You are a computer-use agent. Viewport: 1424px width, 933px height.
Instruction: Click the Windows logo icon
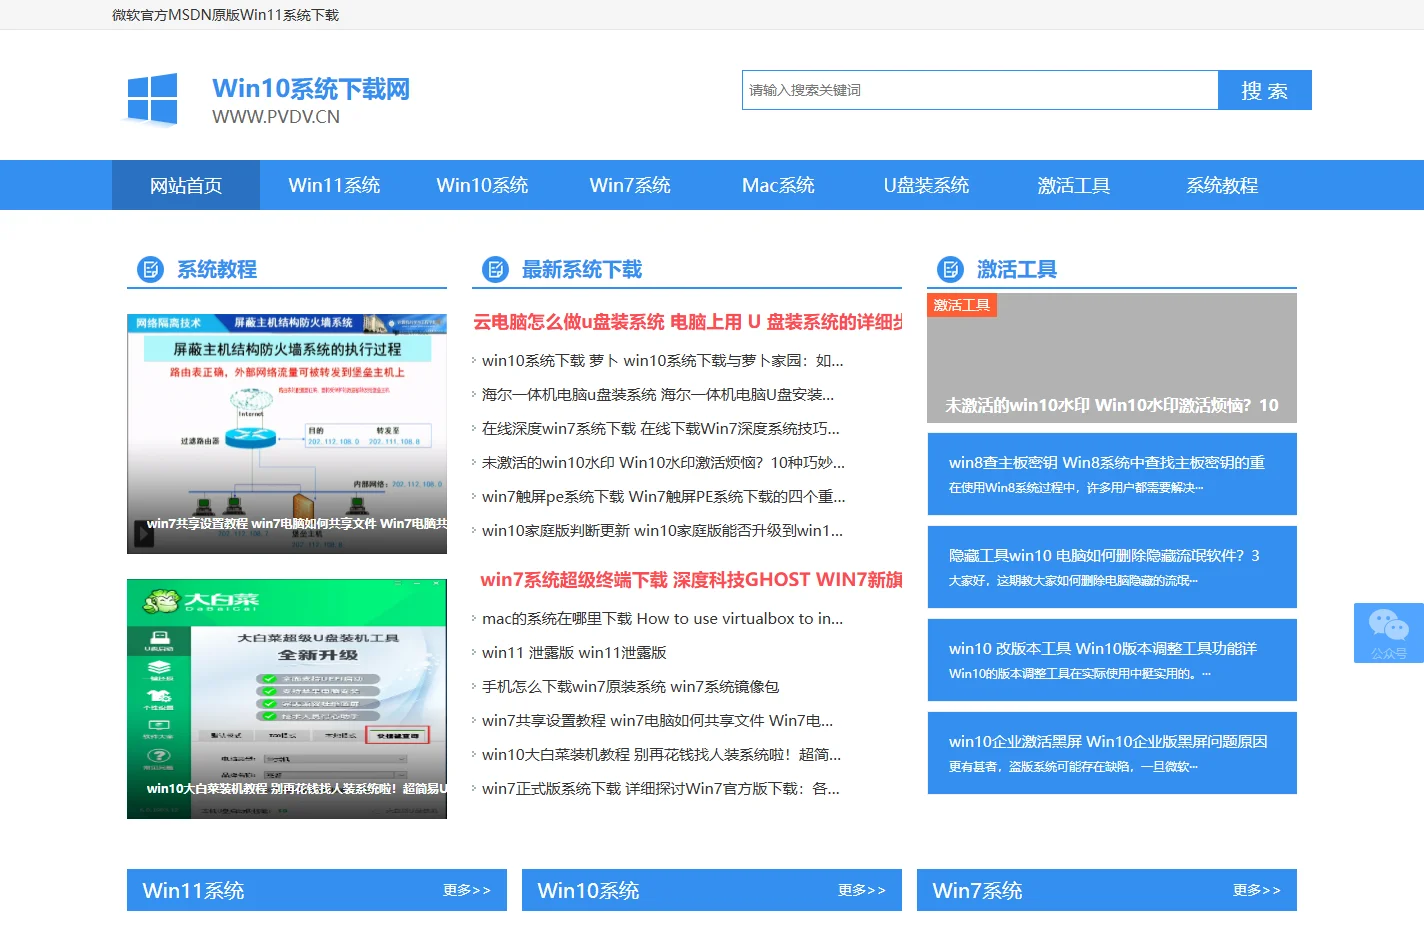pyautogui.click(x=152, y=99)
